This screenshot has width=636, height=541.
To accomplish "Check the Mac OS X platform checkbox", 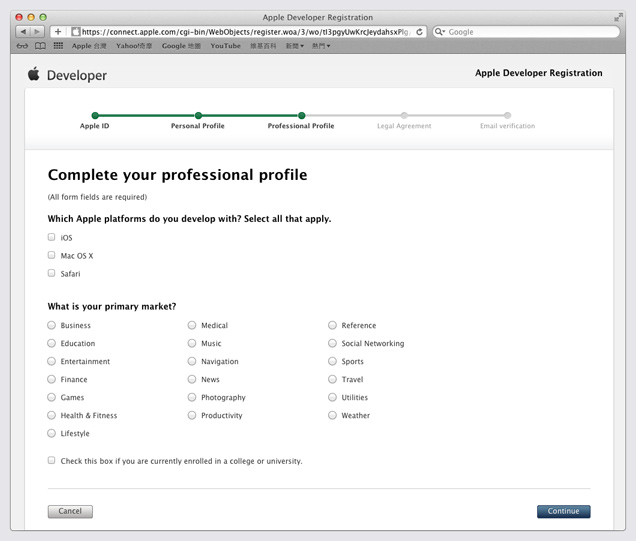I will [x=52, y=255].
